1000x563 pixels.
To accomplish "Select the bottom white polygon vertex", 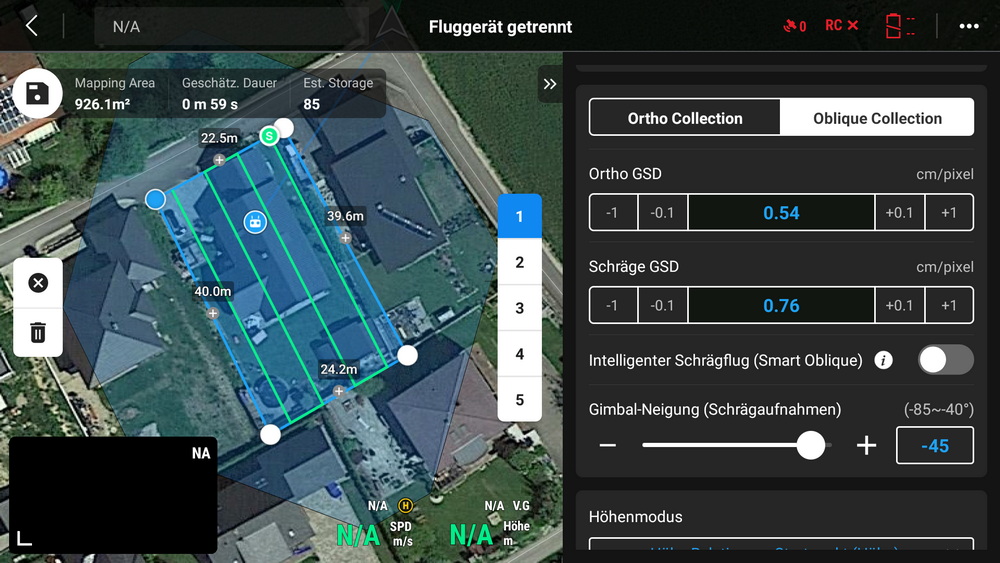I will pyautogui.click(x=270, y=434).
